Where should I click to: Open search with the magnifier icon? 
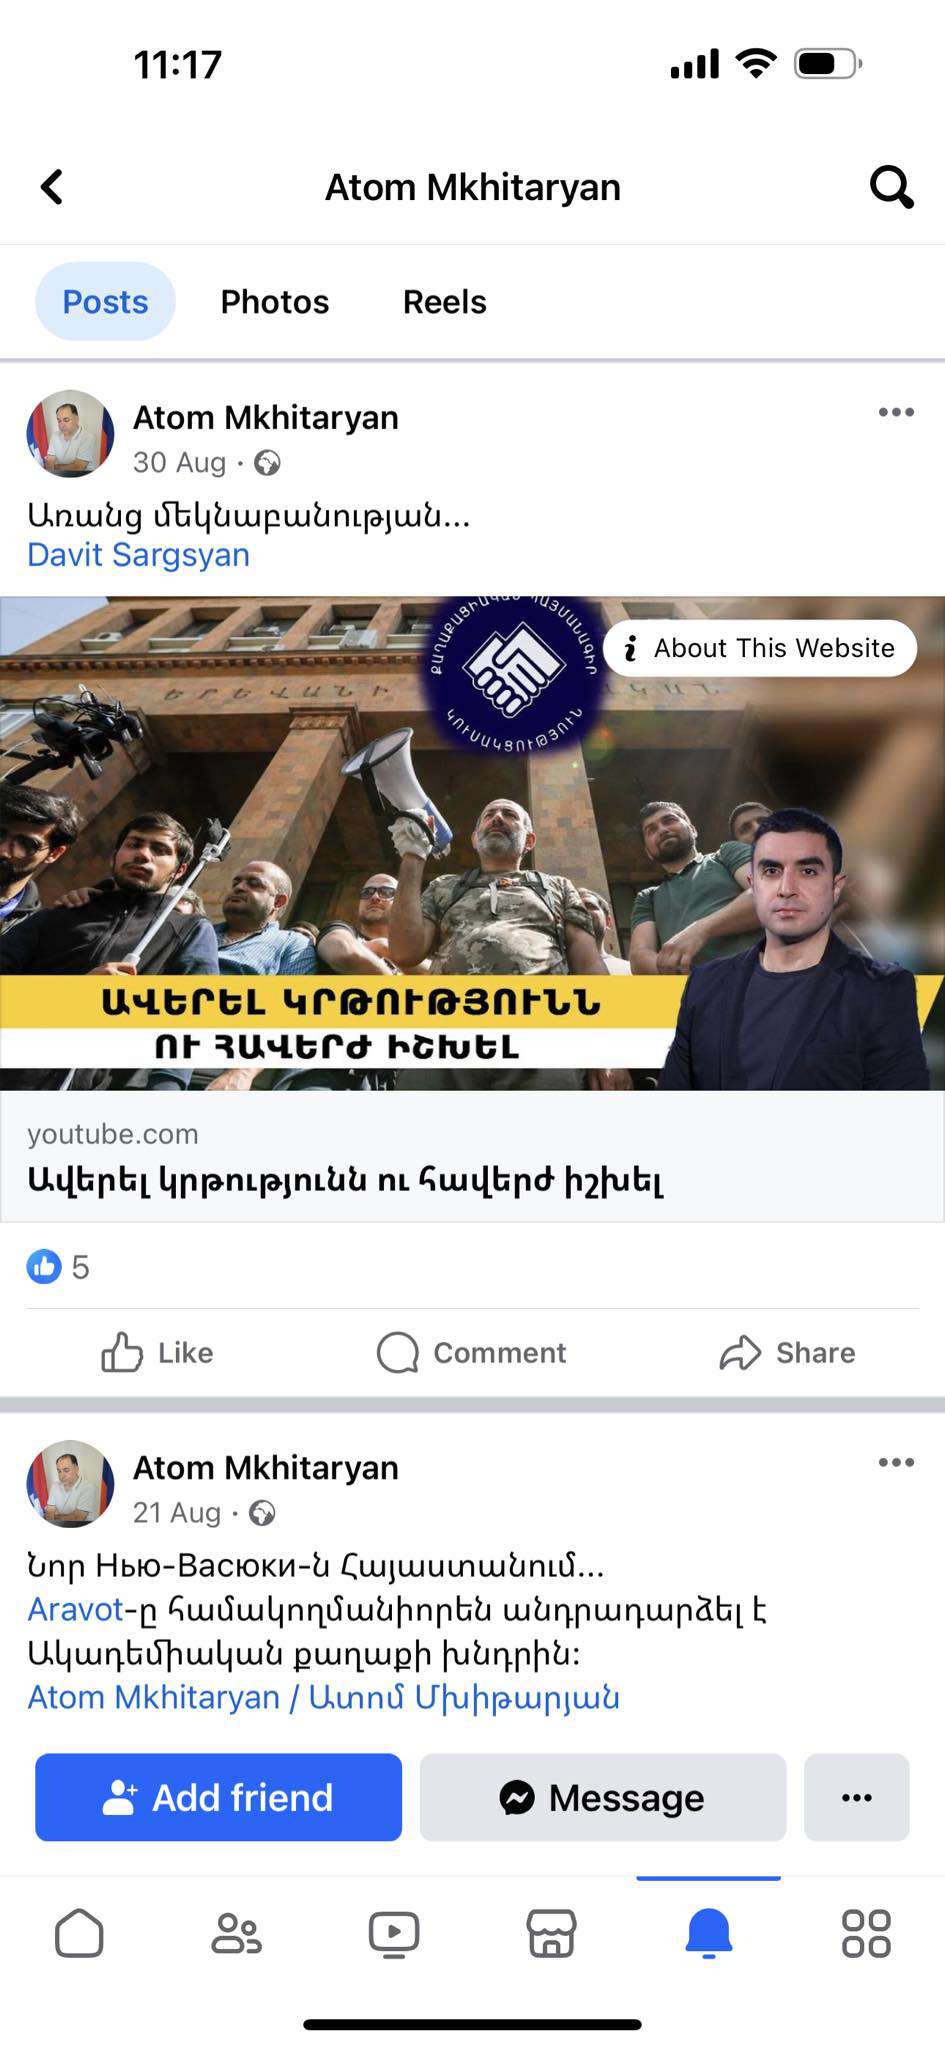click(891, 187)
